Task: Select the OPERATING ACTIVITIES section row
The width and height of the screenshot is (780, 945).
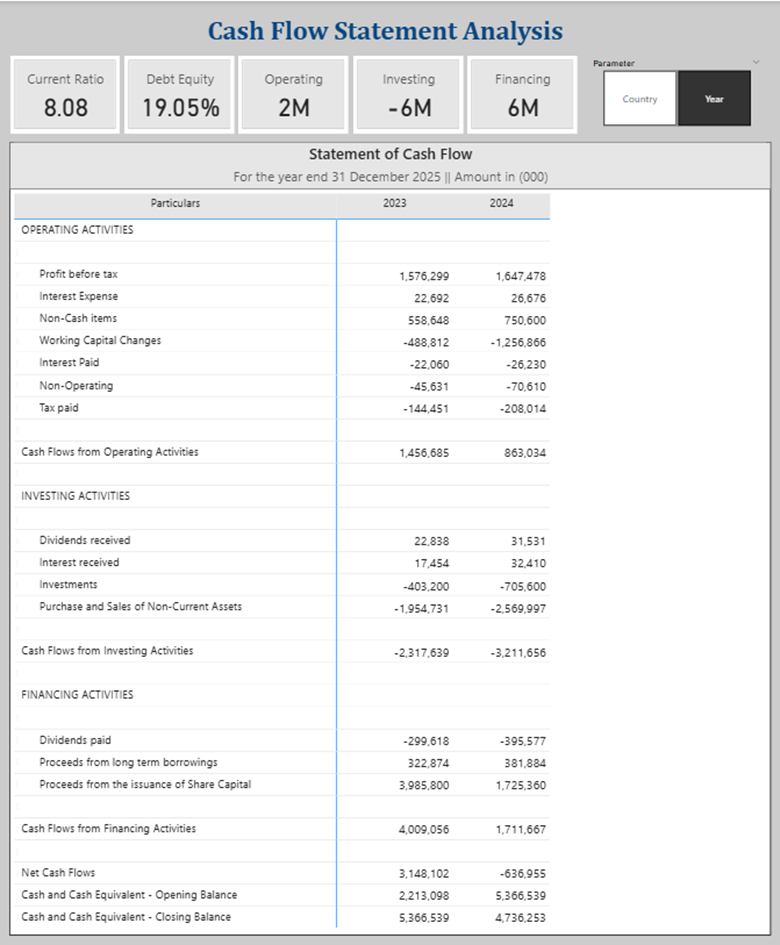Action: pyautogui.click(x=77, y=229)
